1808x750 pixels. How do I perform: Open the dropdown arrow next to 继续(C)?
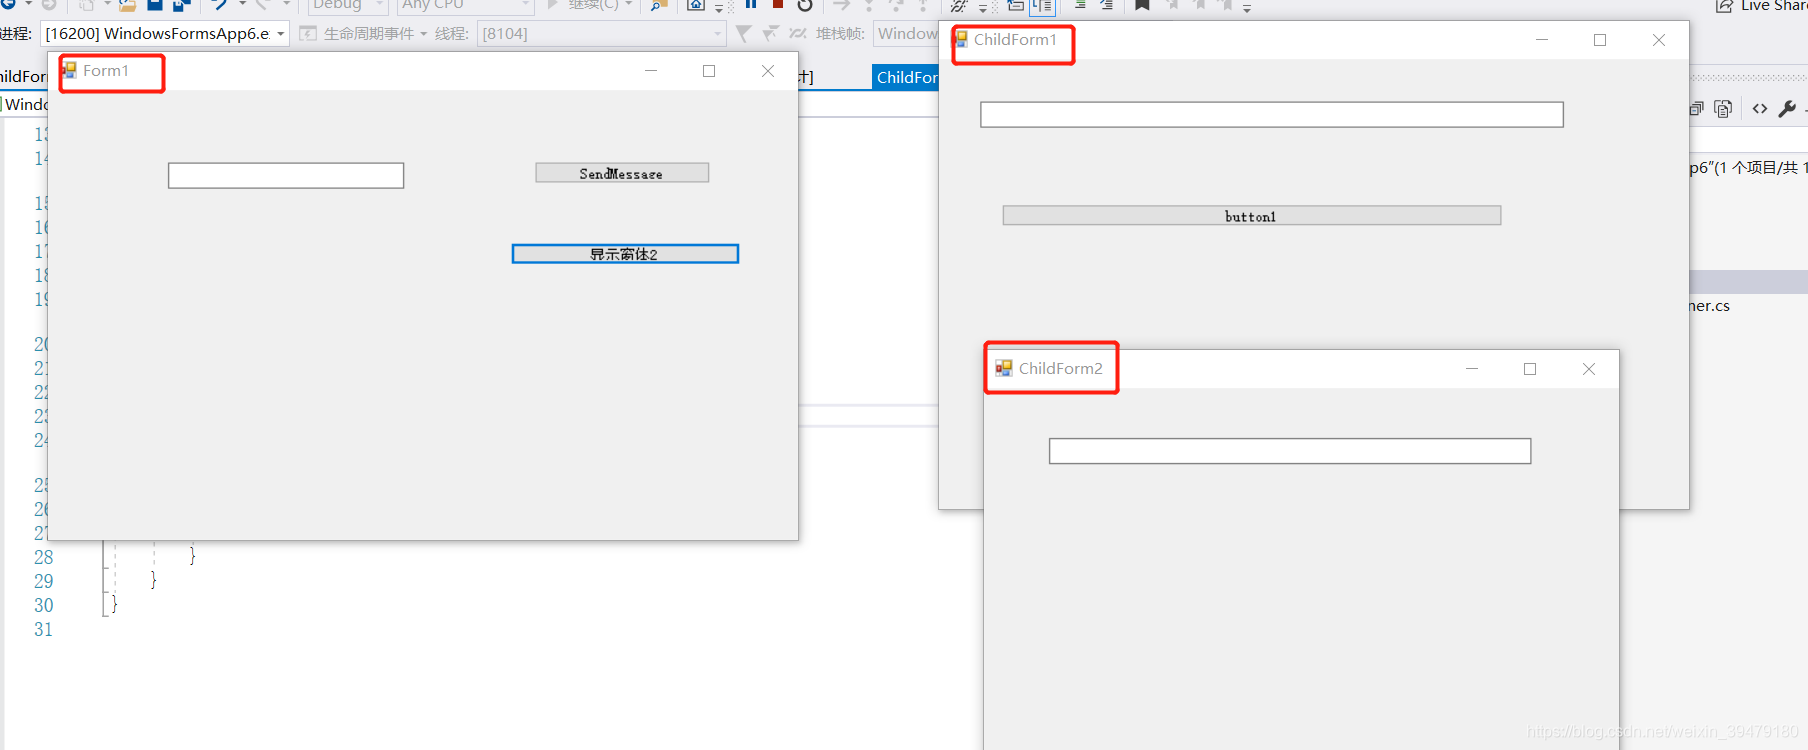[x=628, y=5]
